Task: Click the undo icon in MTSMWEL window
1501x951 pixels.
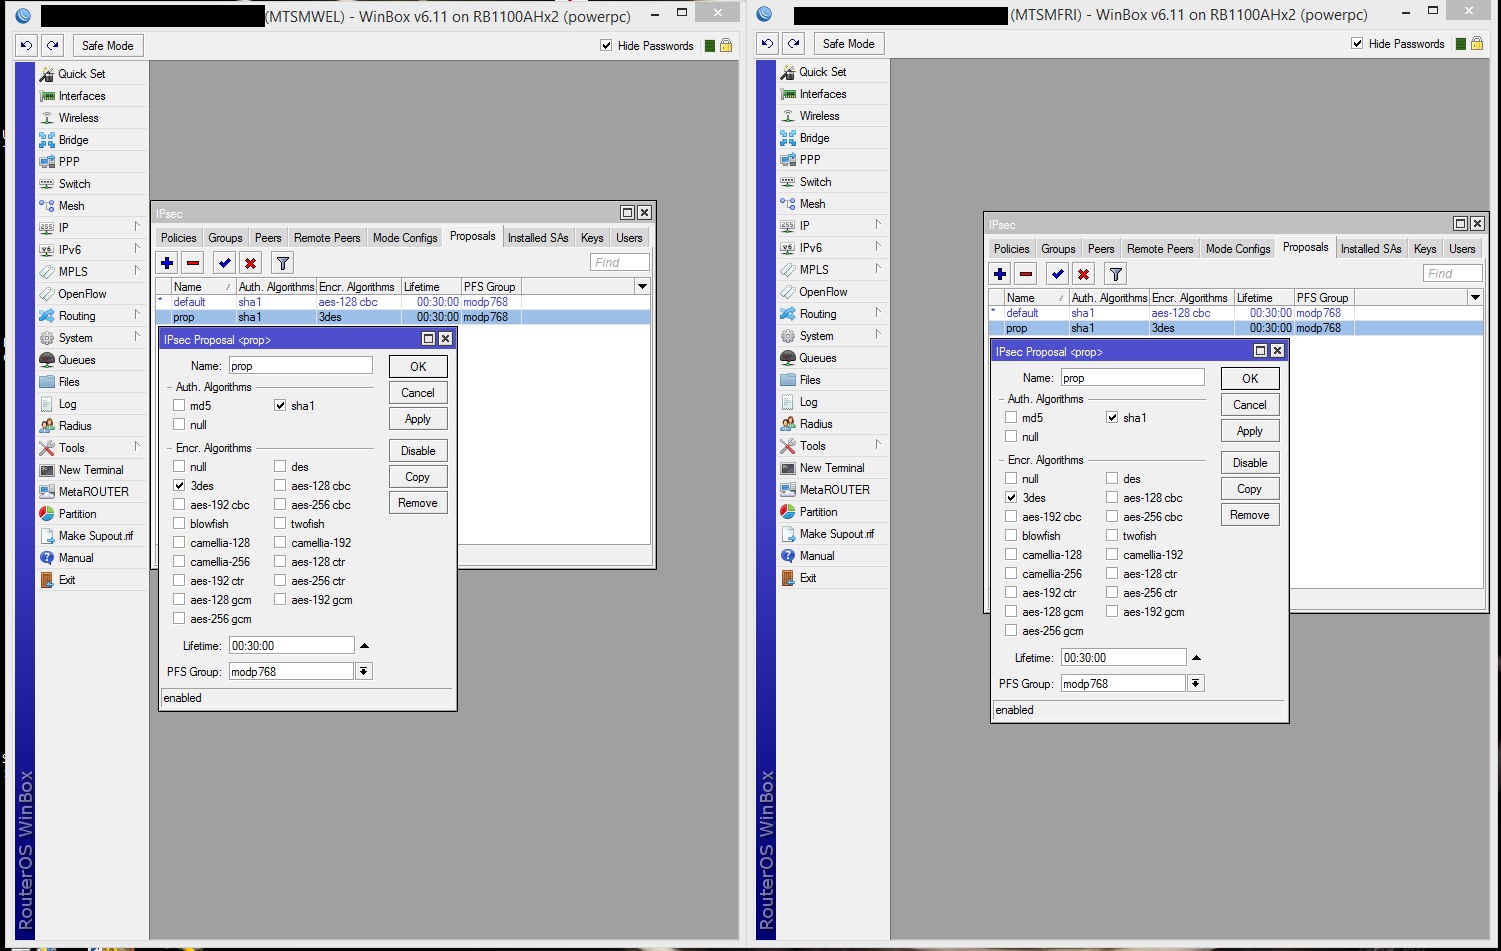Action: pos(26,45)
